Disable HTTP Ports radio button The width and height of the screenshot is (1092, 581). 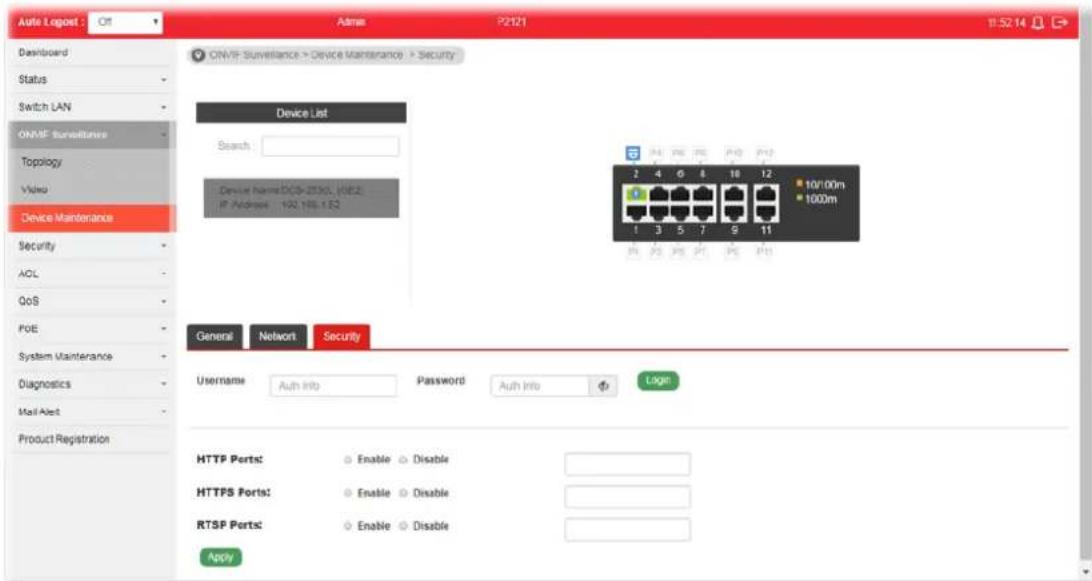[x=403, y=460]
